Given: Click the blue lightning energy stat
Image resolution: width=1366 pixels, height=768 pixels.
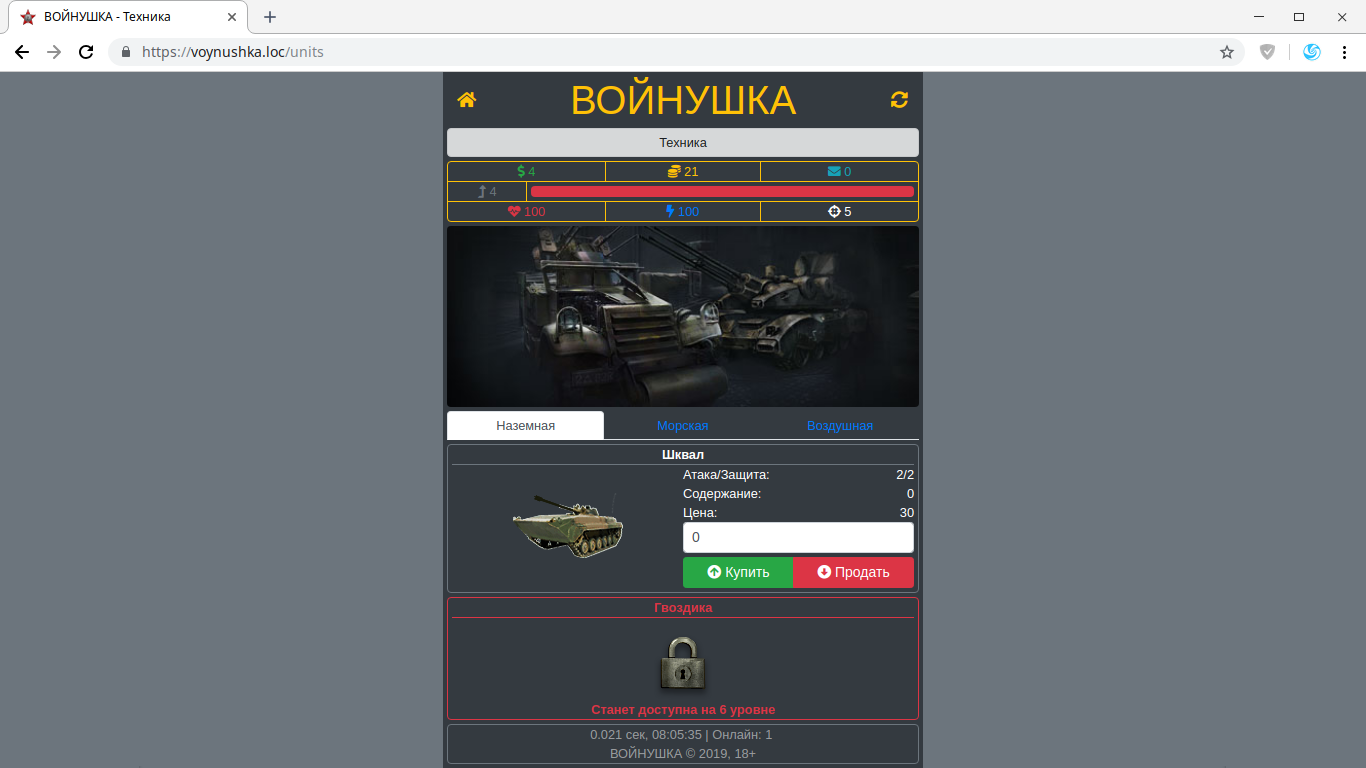Looking at the screenshot, I should (683, 212).
